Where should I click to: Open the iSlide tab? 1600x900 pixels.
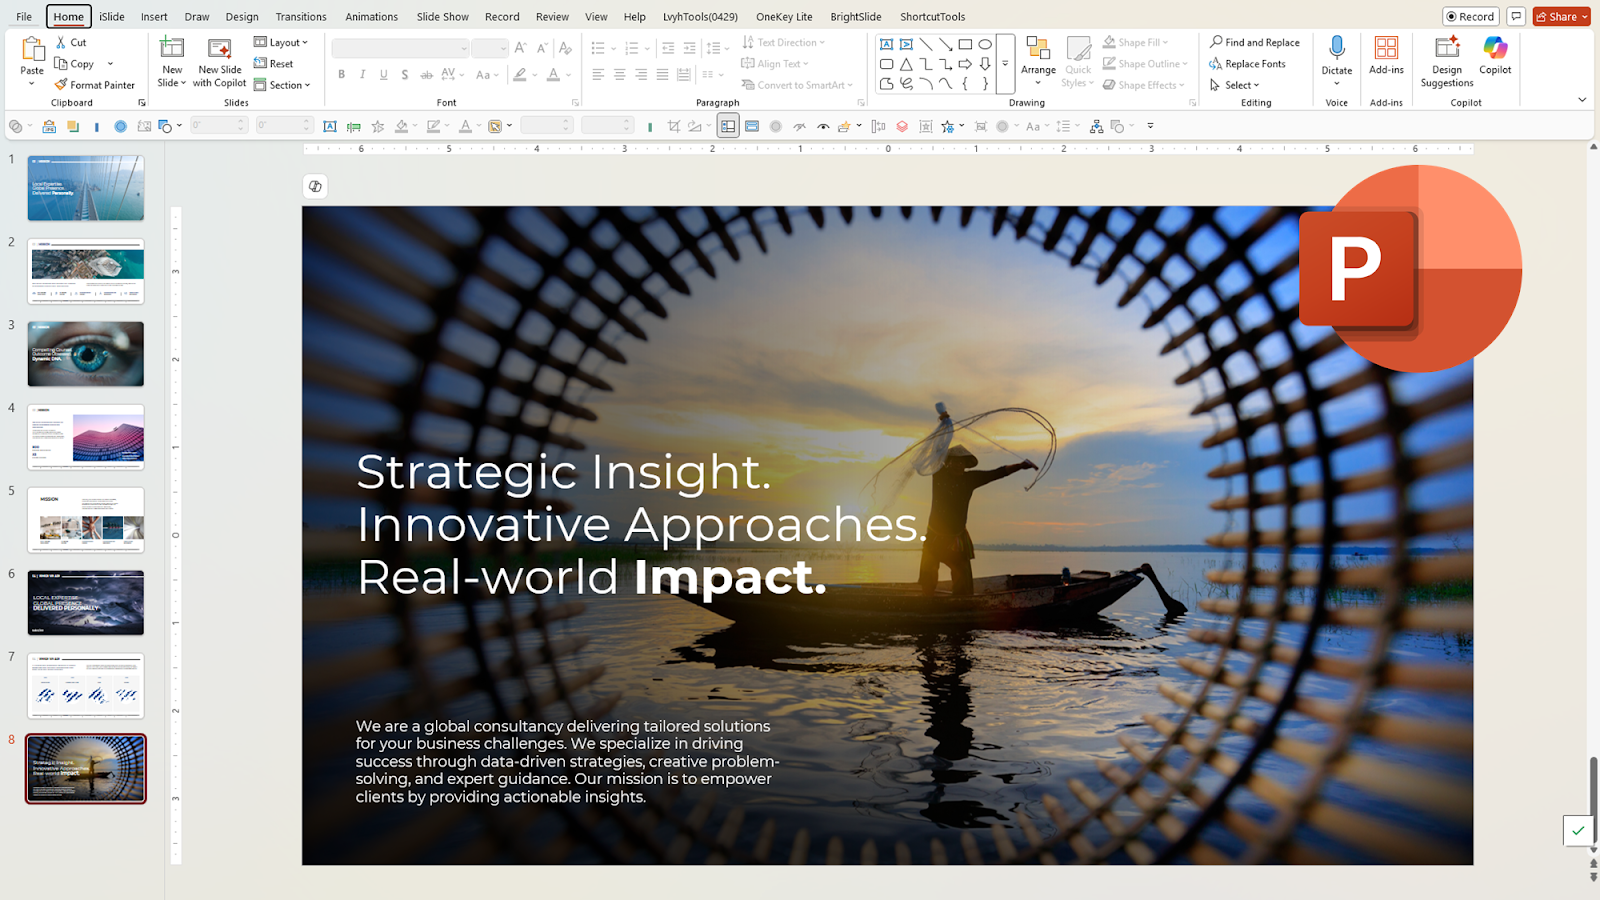click(x=112, y=16)
